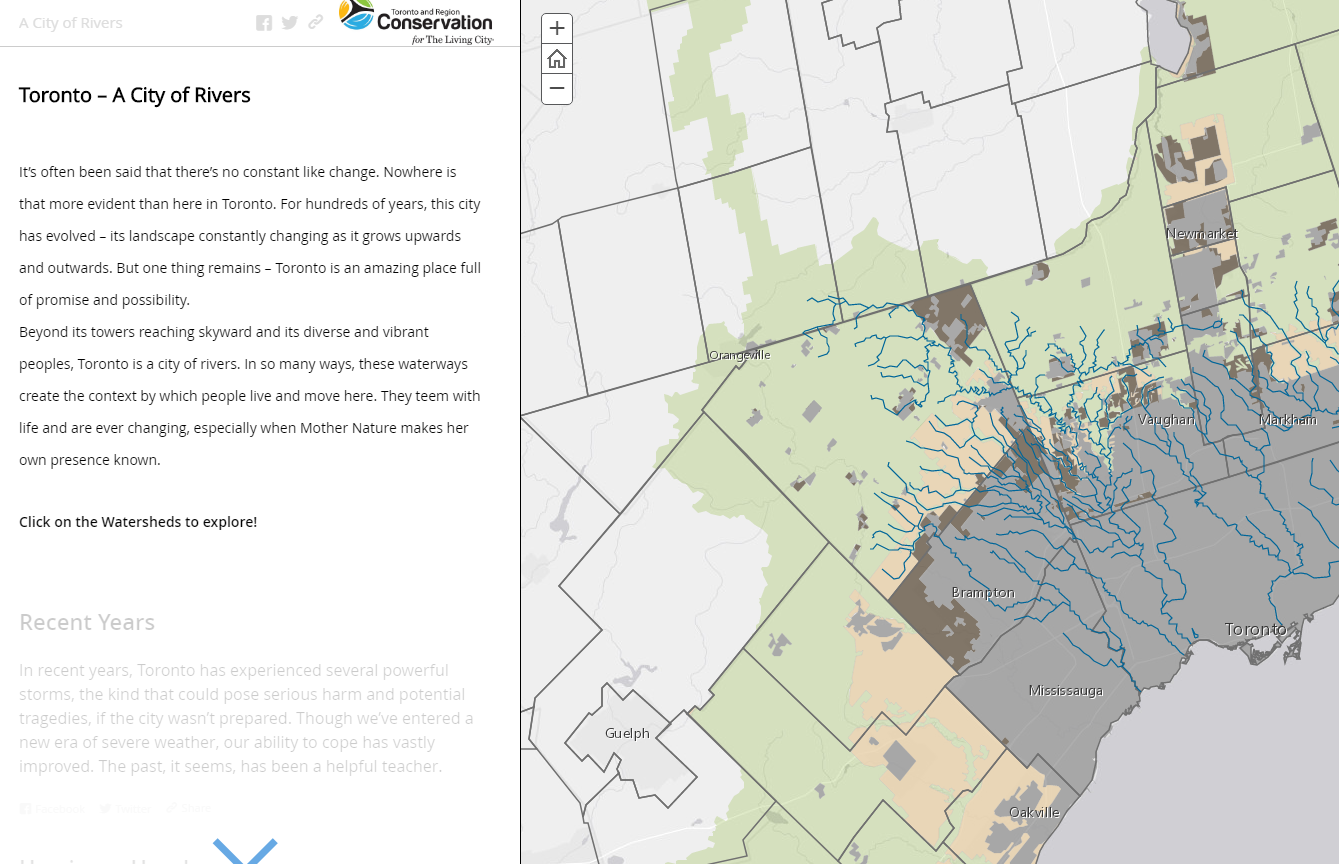This screenshot has width=1339, height=864.
Task: Open Toronto and Region Conservation logo
Action: [416, 22]
